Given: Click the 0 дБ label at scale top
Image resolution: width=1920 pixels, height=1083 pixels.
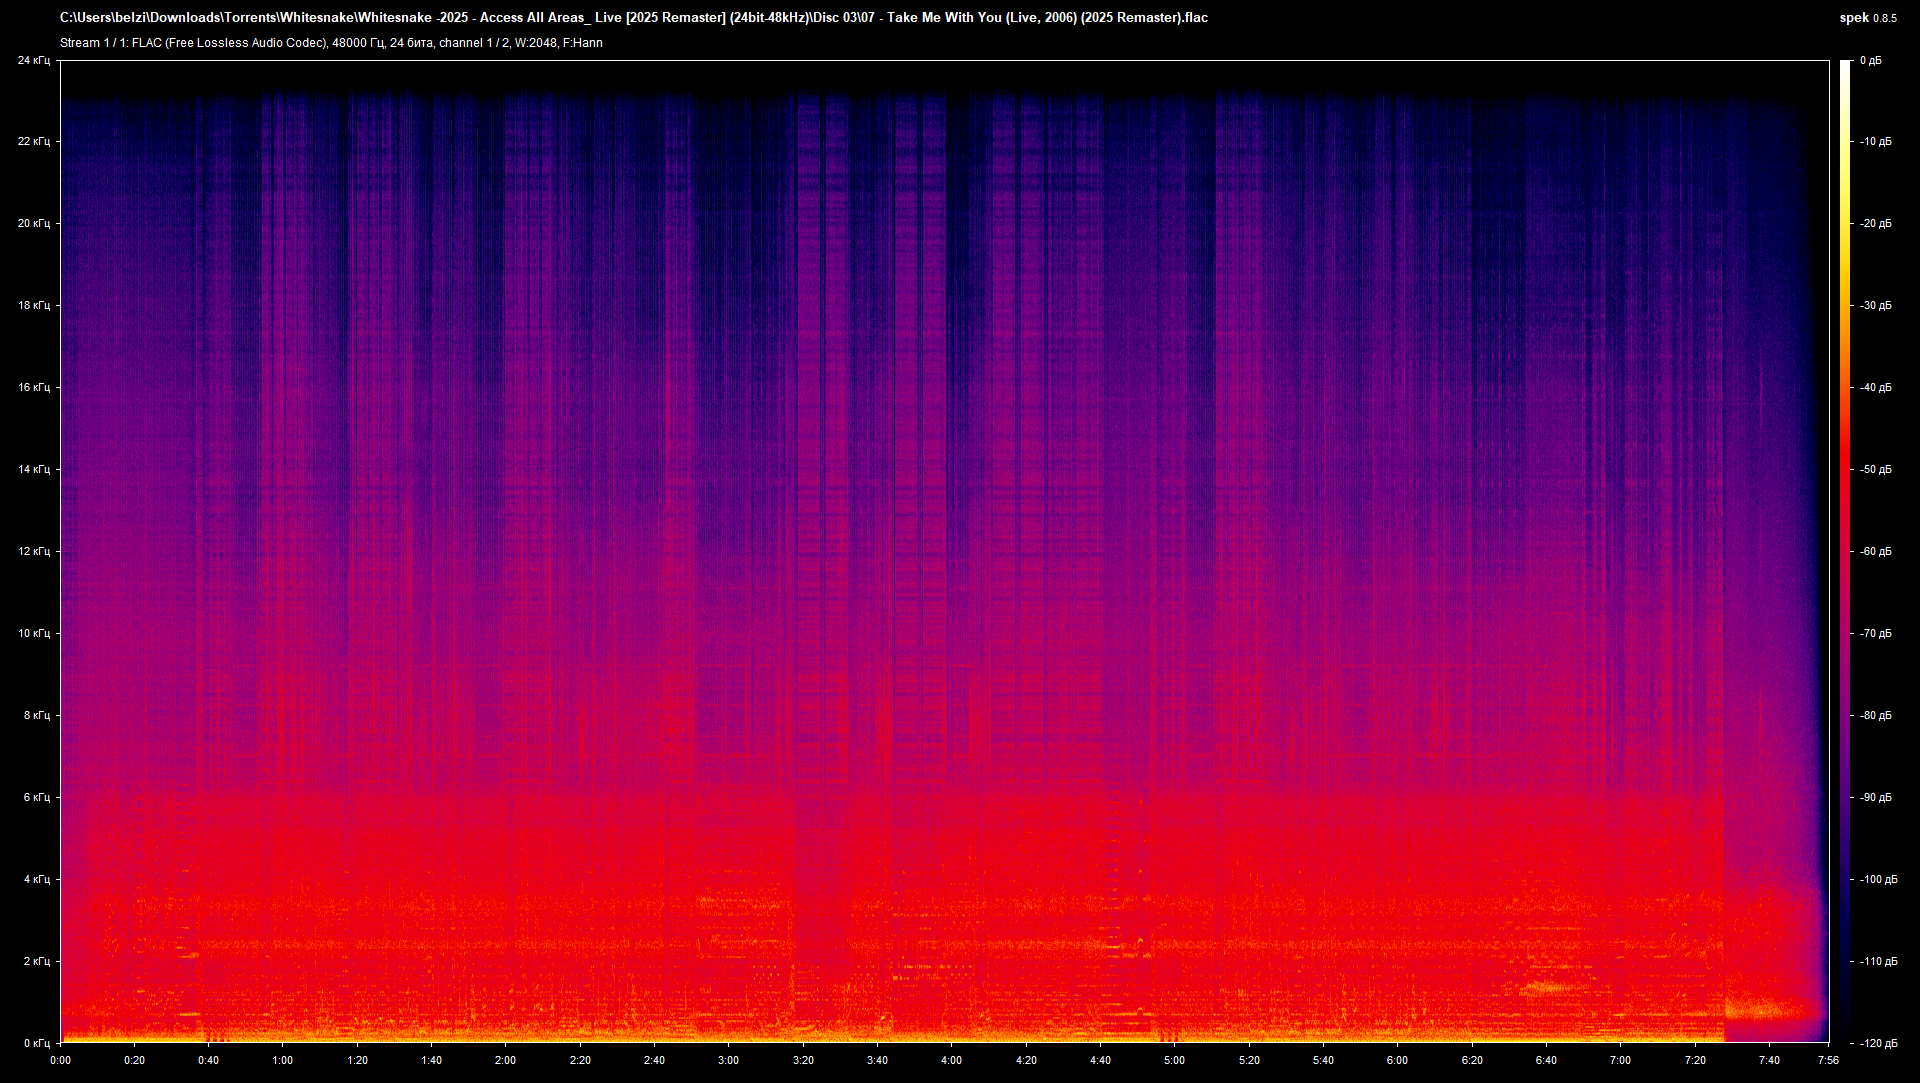Looking at the screenshot, I should [1870, 61].
